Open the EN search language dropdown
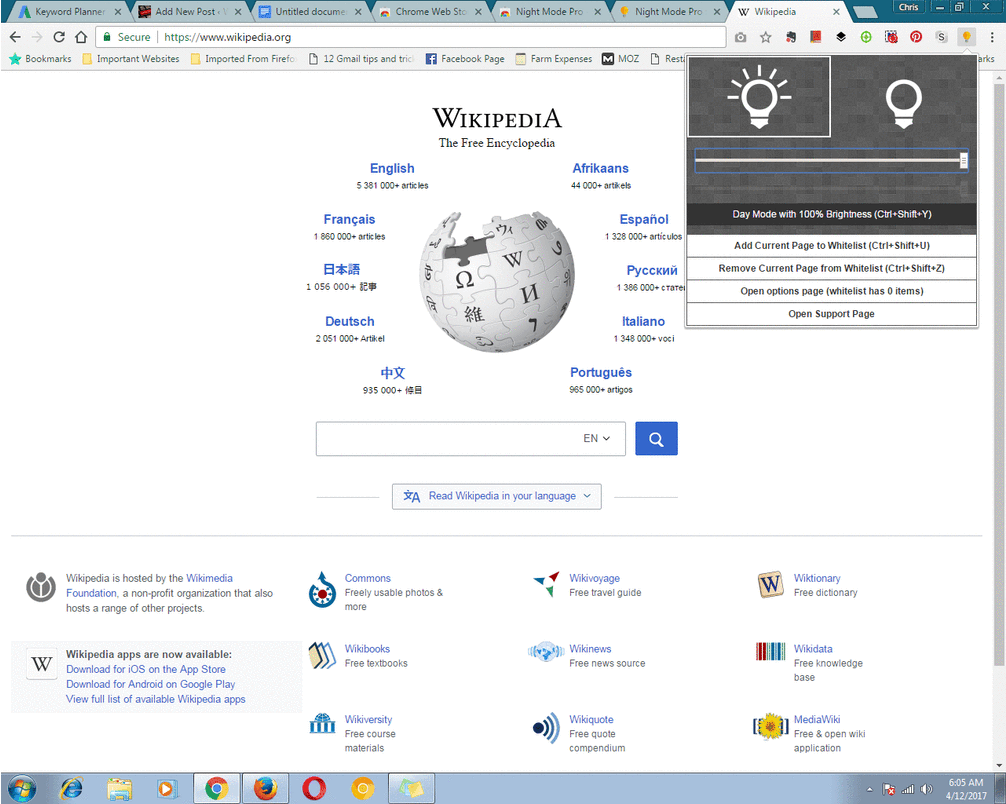Screen dimensions: 1006x804 coord(597,439)
